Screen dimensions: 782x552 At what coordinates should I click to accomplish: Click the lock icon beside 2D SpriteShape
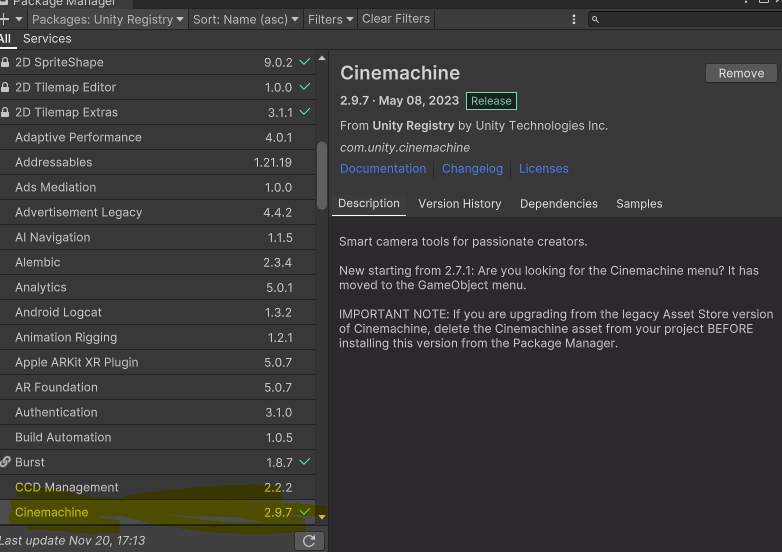pyautogui.click(x=5, y=62)
